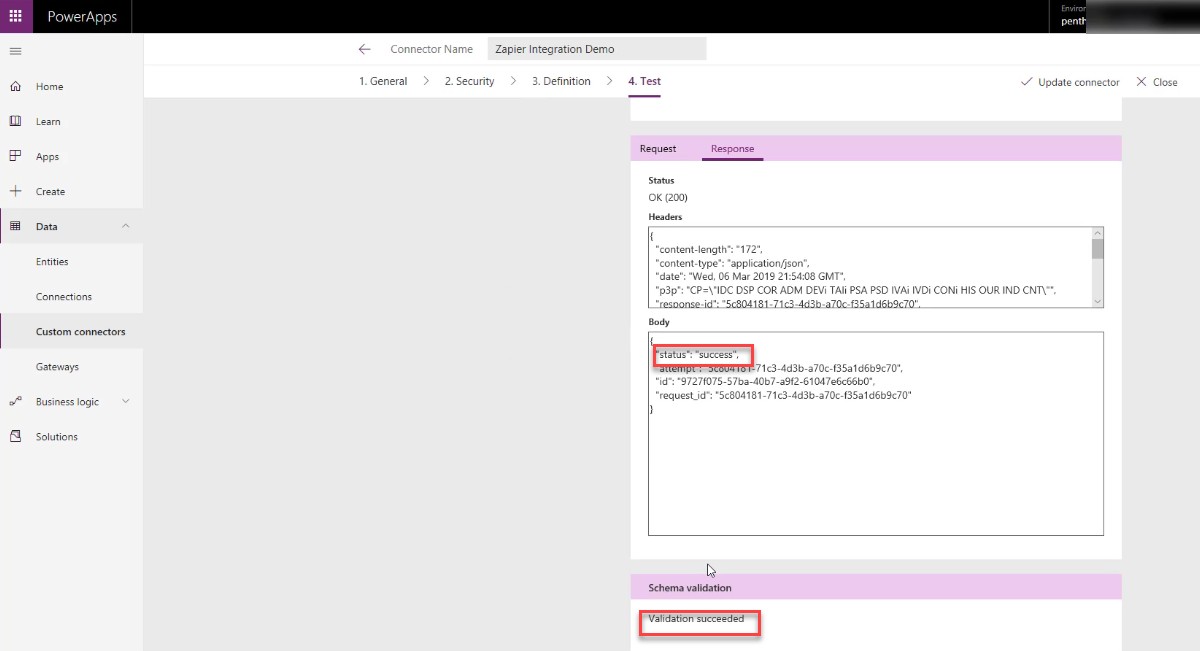This screenshot has height=651, width=1200.
Task: Click the "request_id" line in Body
Action: click(783, 395)
